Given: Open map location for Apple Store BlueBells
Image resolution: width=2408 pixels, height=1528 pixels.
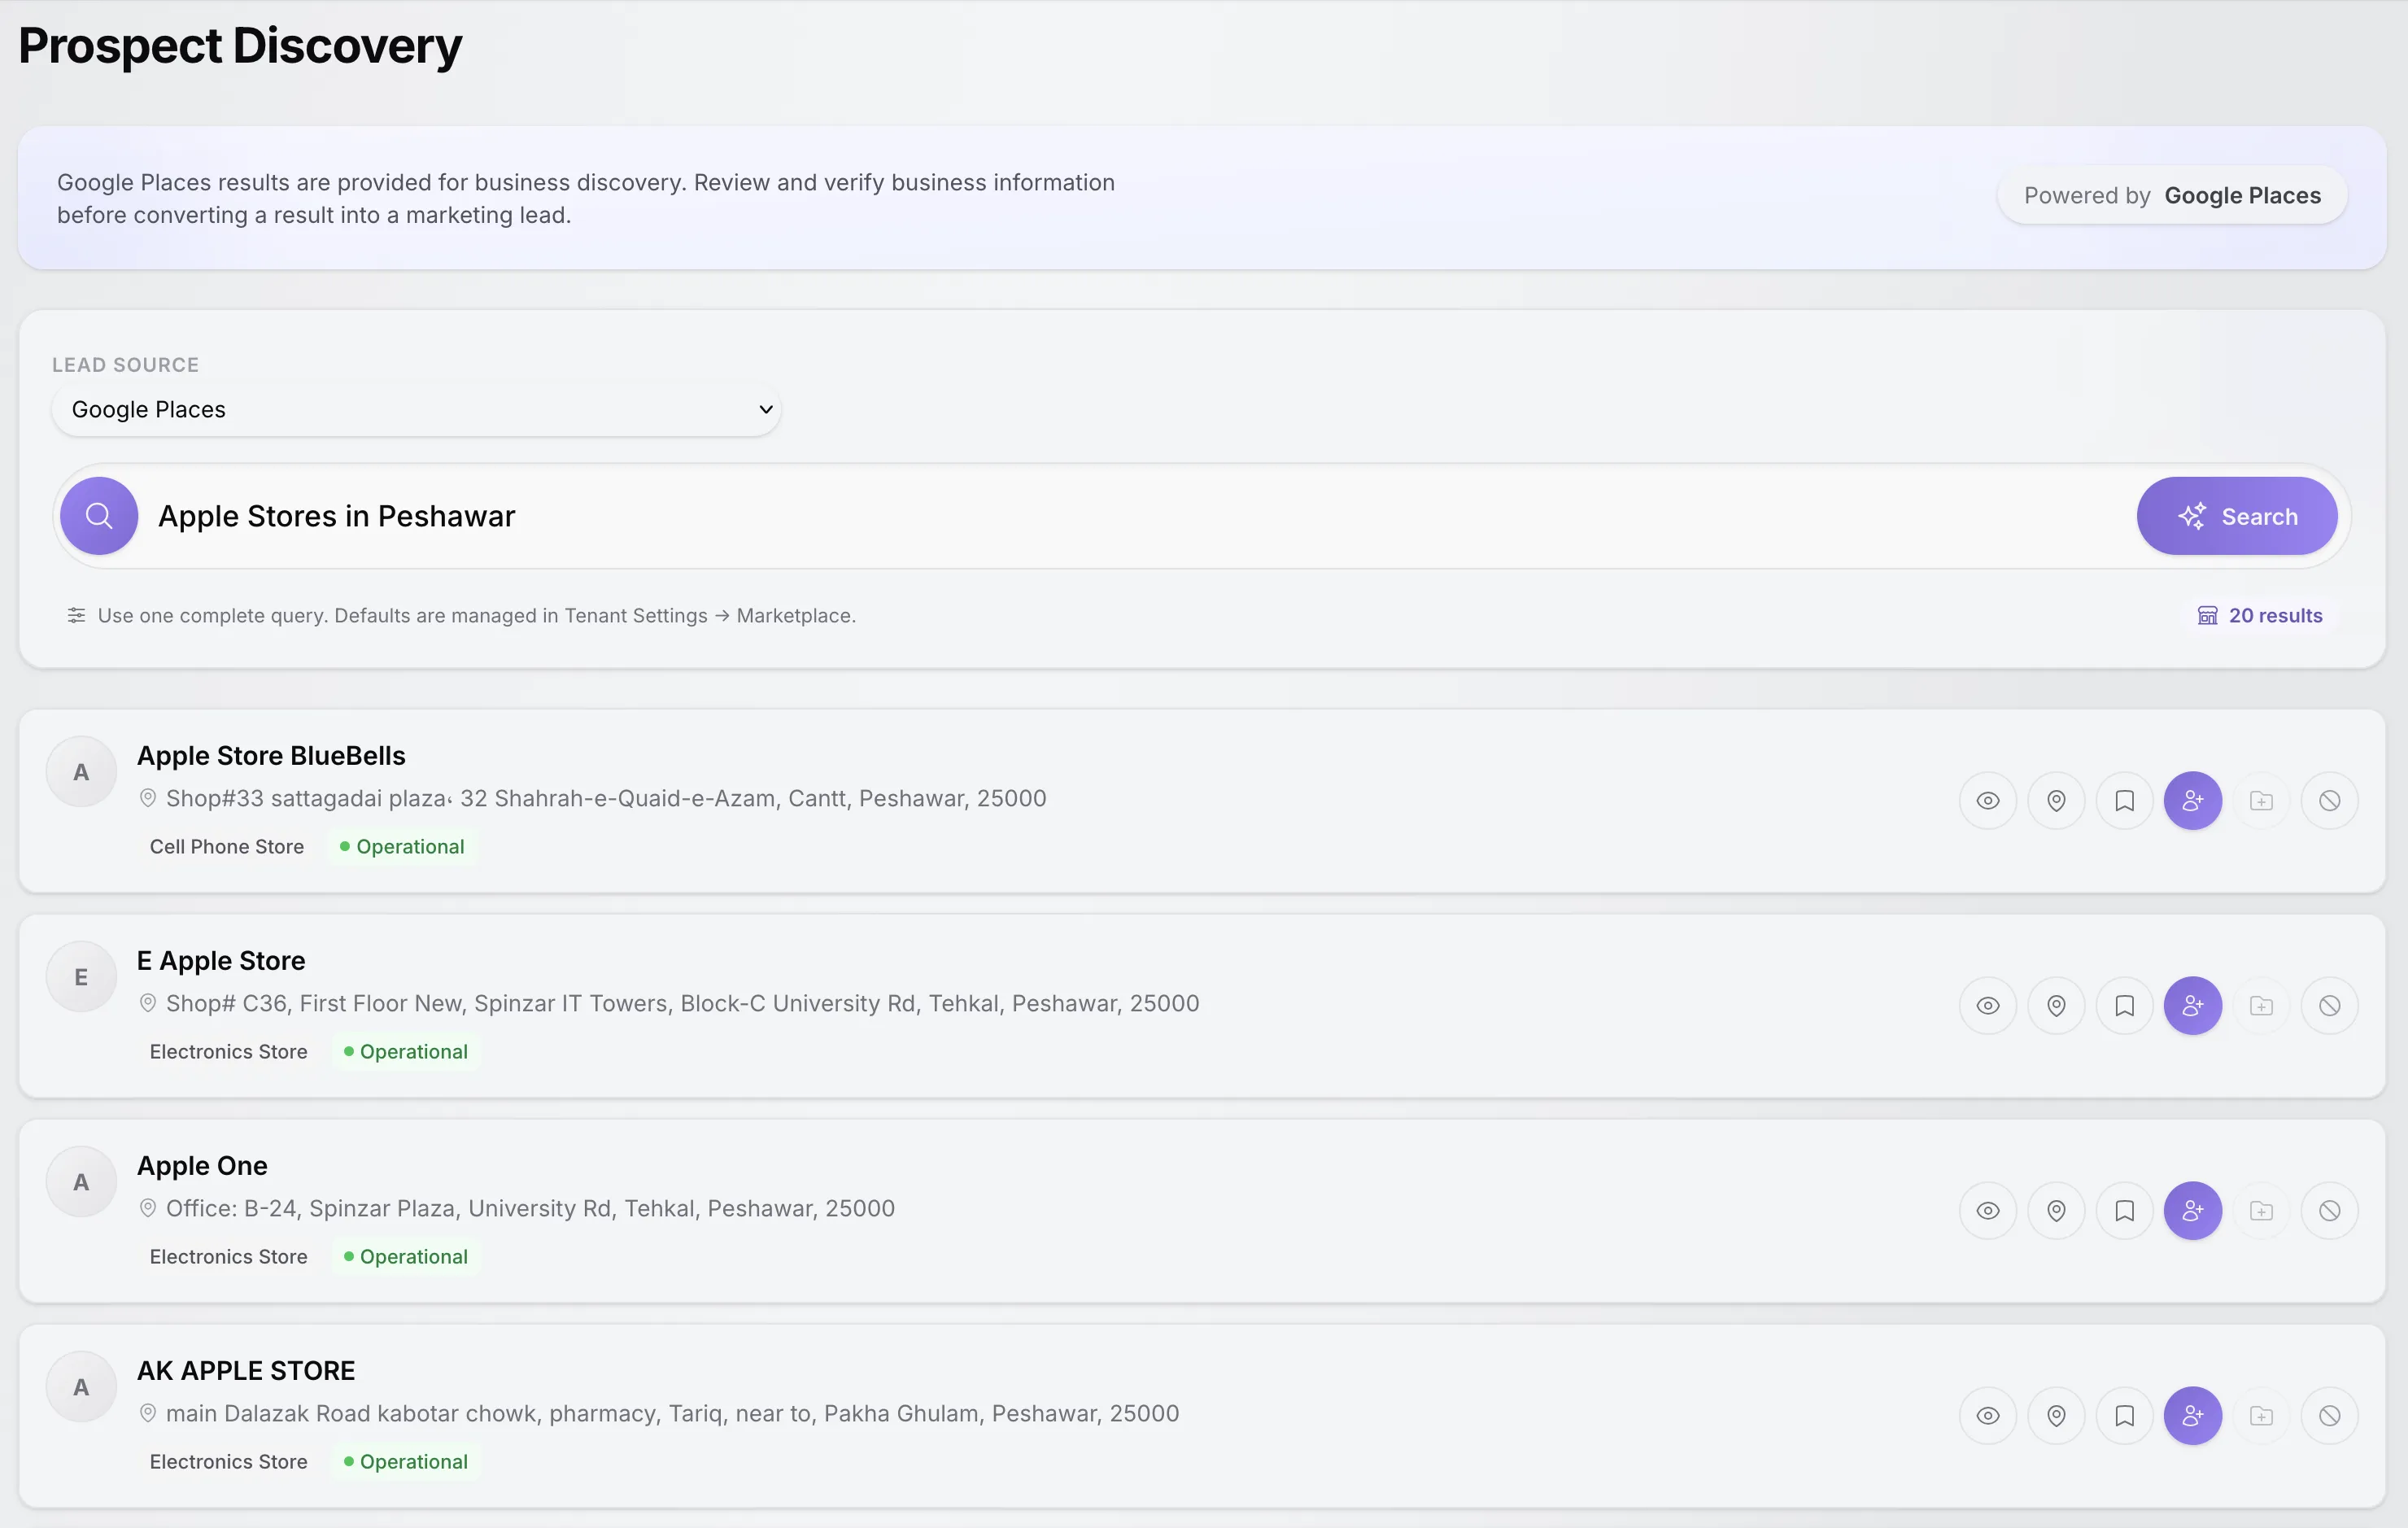Looking at the screenshot, I should [2056, 801].
